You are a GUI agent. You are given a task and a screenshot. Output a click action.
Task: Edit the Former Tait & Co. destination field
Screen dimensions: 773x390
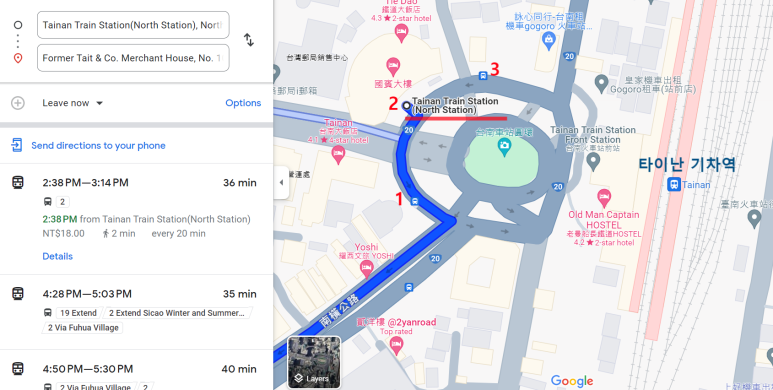click(133, 58)
